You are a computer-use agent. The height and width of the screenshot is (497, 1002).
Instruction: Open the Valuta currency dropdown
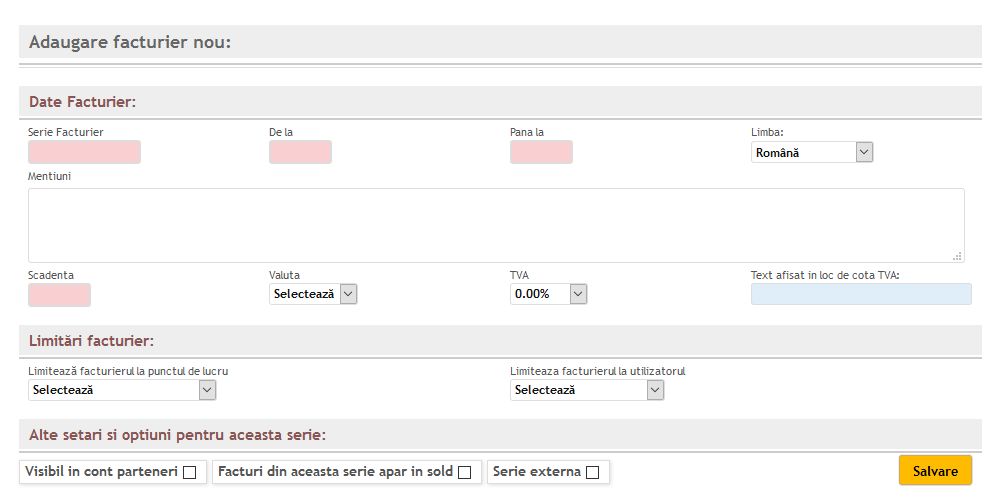point(313,294)
